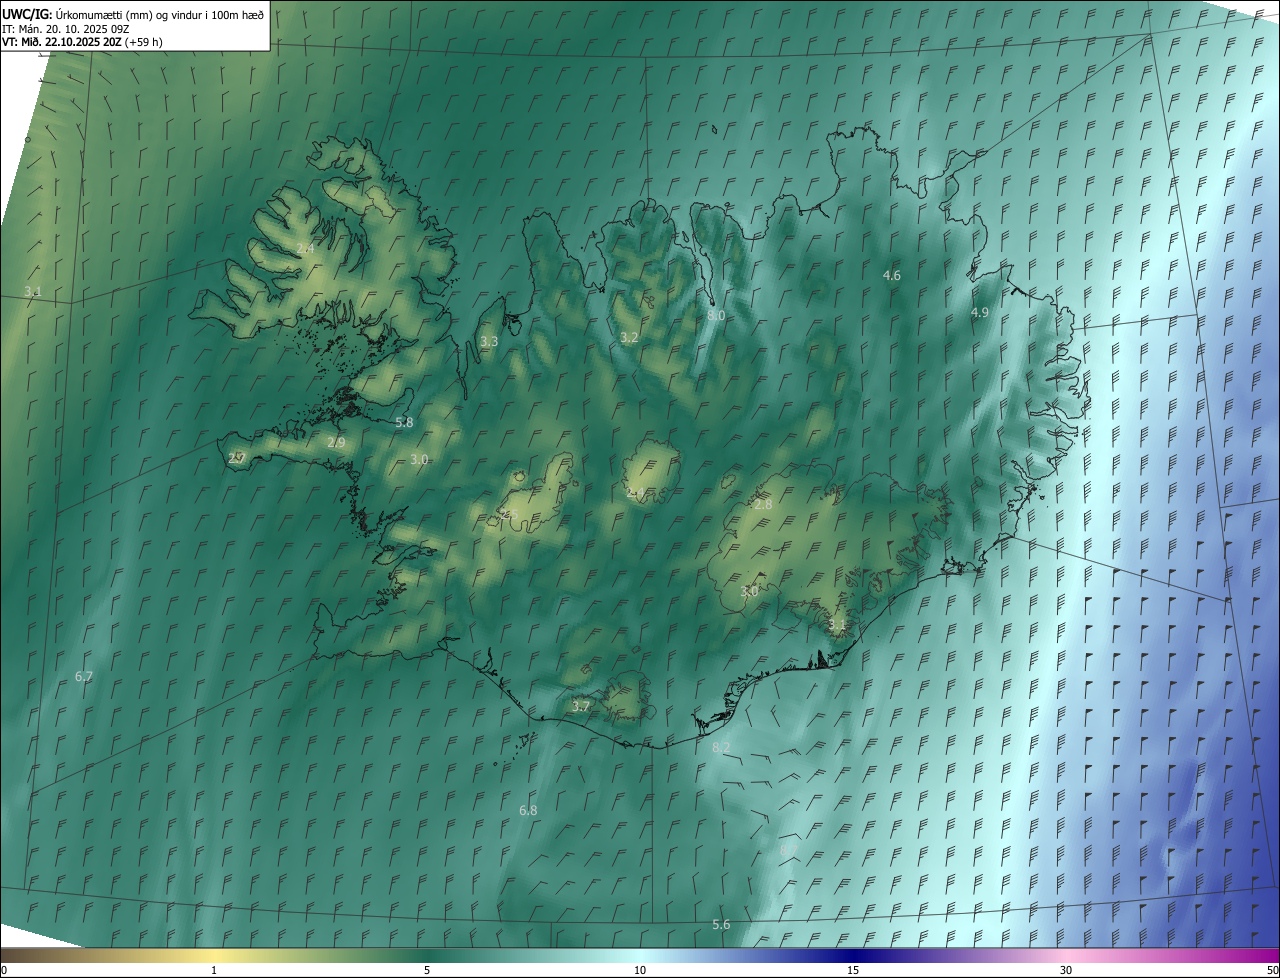Click the 6.7 value label over the ocean
The image size is (1280, 978).
[84, 677]
